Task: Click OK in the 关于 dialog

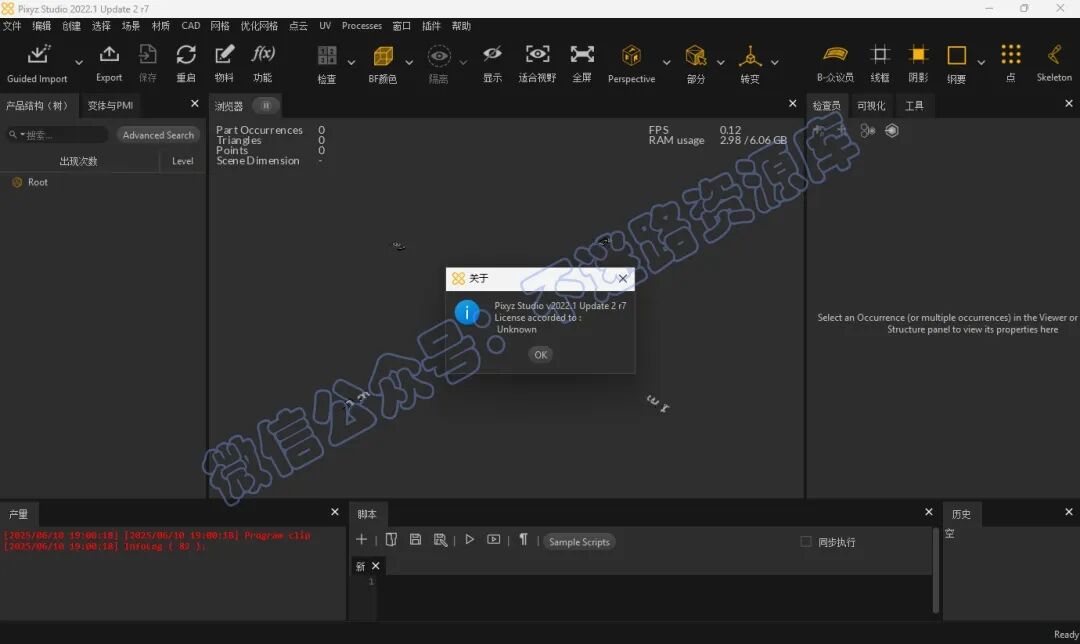Action: click(x=541, y=355)
